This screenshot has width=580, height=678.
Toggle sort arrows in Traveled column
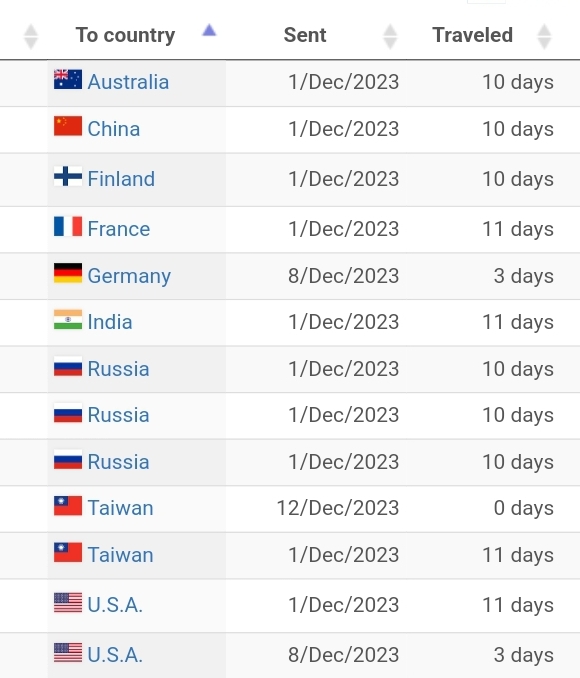tap(544, 37)
